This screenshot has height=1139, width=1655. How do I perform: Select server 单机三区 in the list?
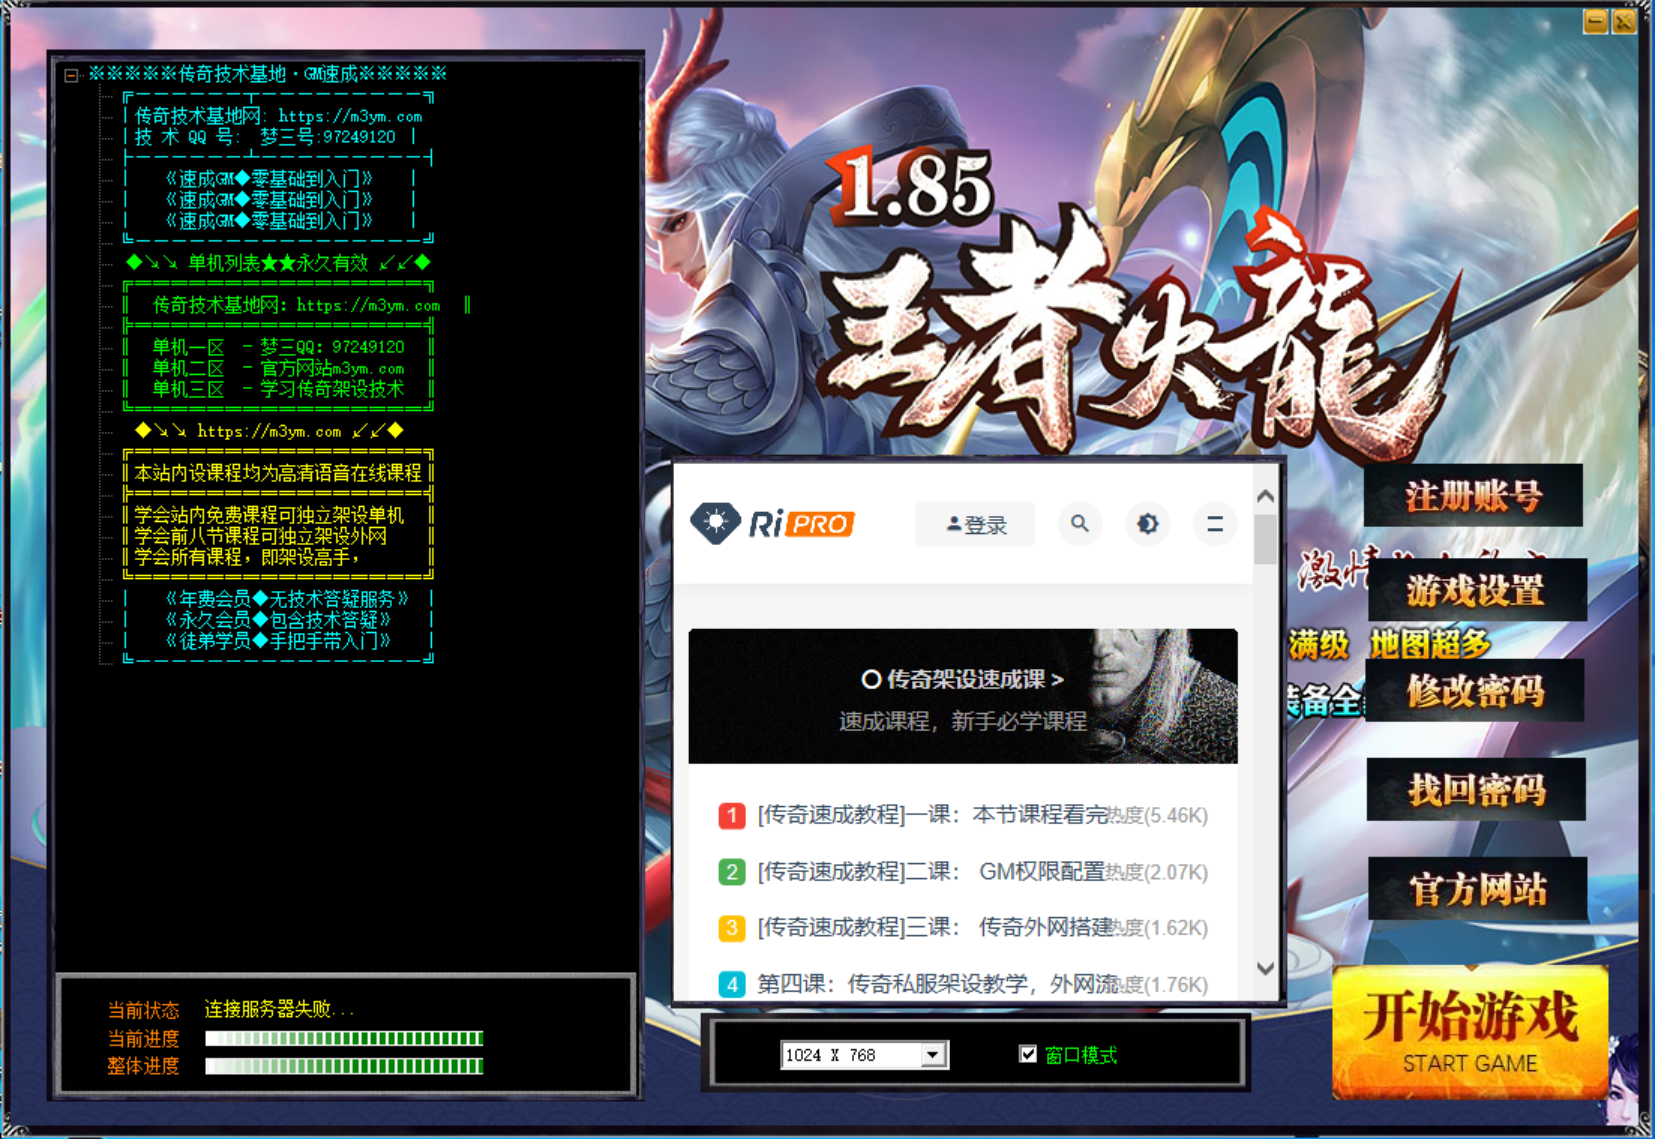(278, 389)
